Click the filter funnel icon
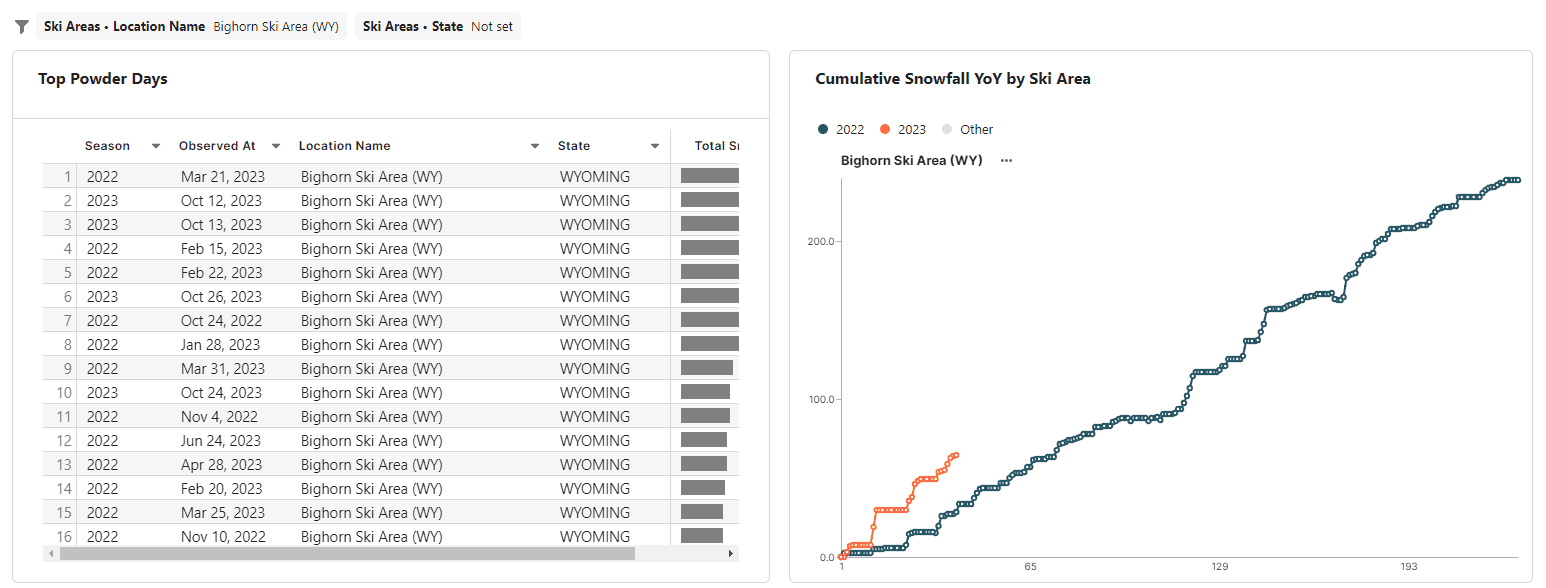1546x588 pixels. (22, 27)
